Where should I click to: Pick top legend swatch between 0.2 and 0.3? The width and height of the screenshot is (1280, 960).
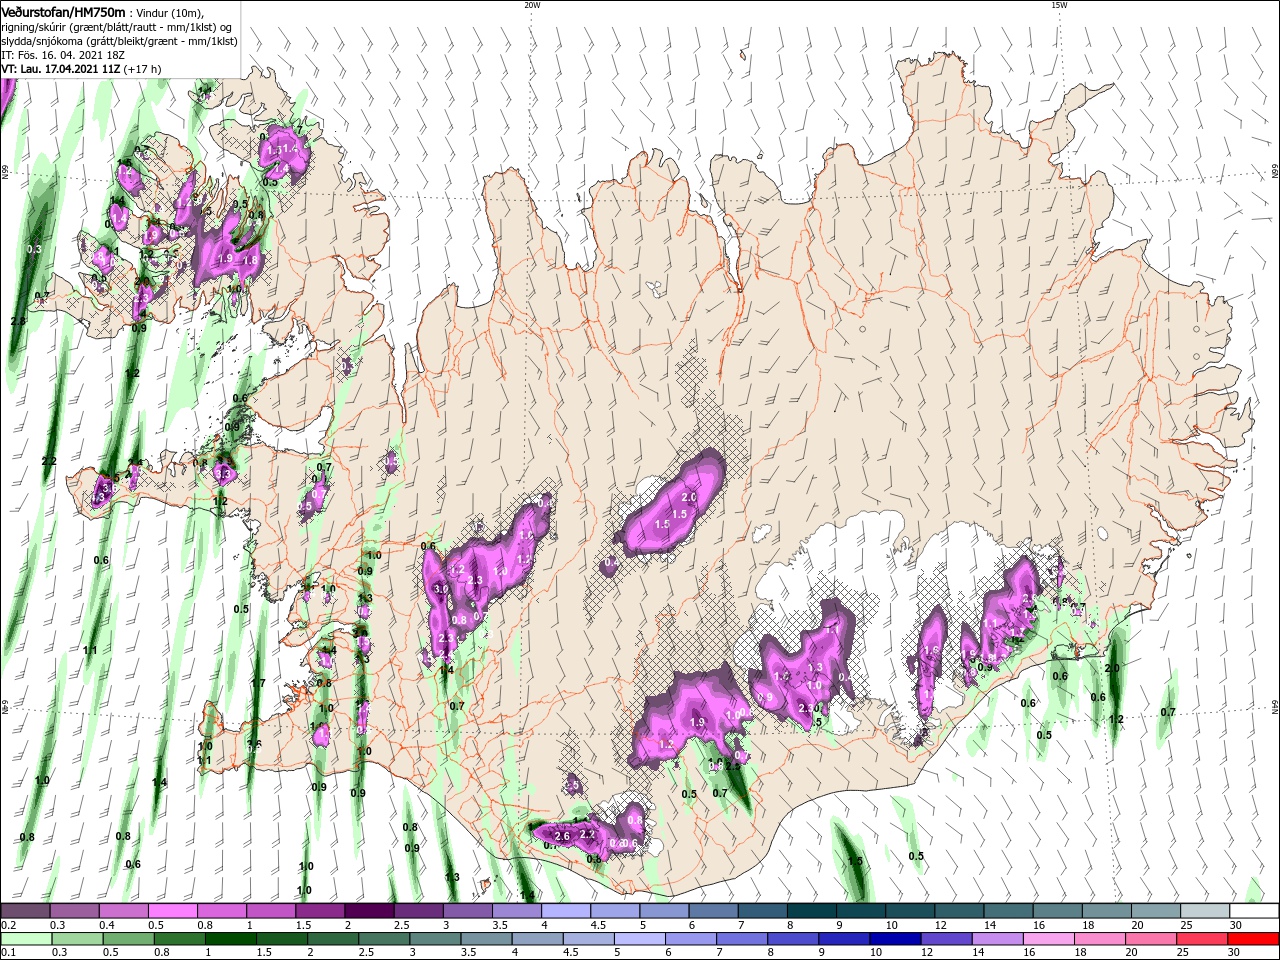(26, 911)
